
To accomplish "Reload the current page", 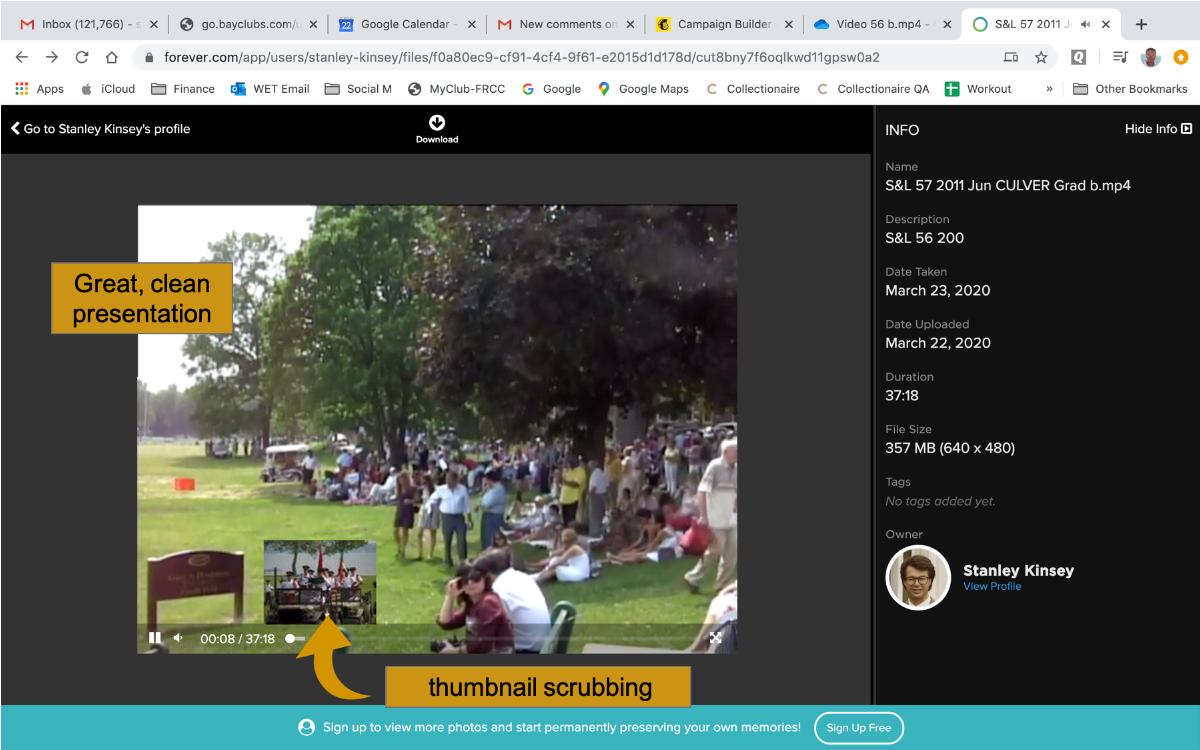I will point(82,58).
